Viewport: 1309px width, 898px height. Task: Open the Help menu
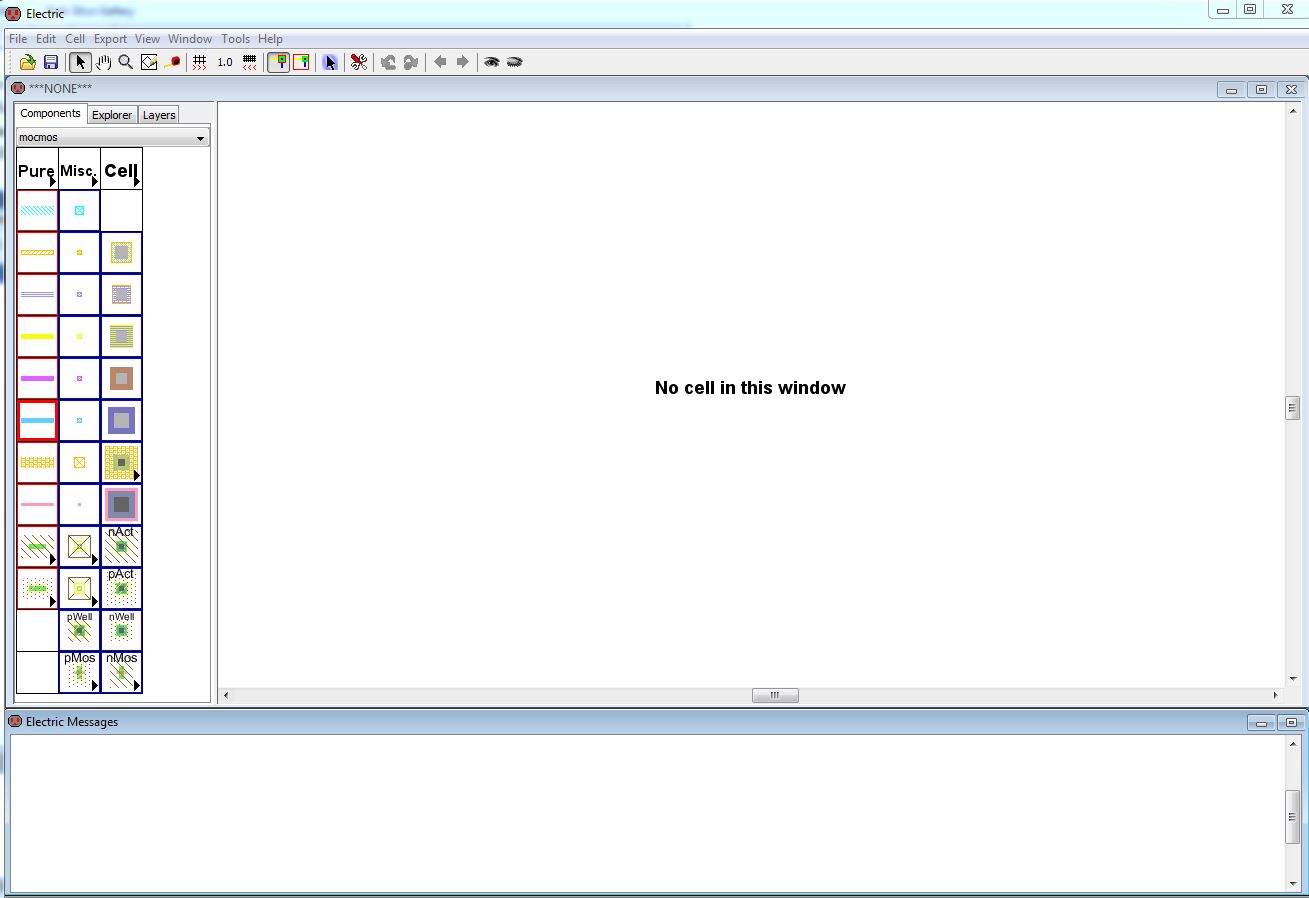pos(270,39)
